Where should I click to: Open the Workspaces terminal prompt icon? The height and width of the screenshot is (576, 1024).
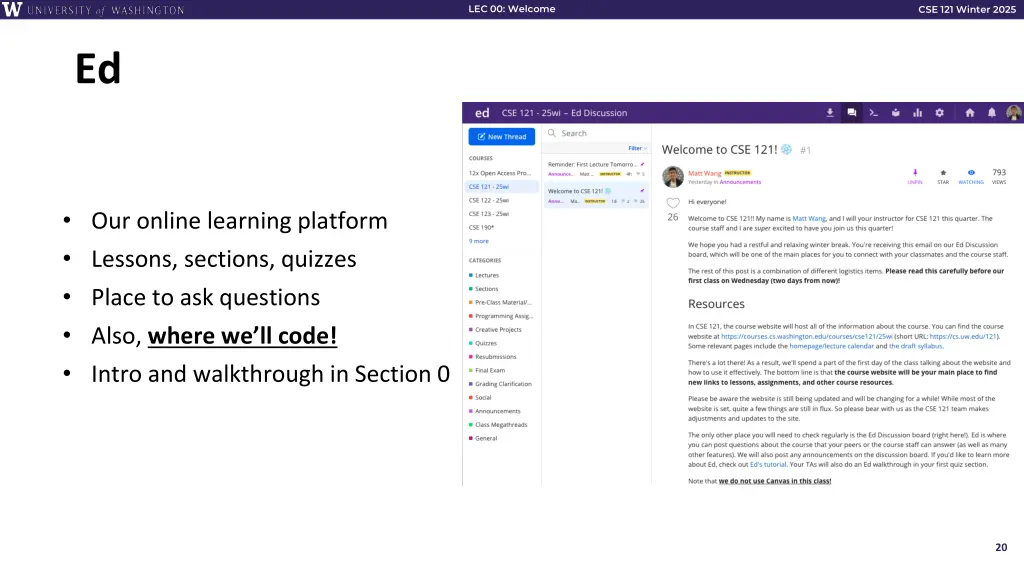click(873, 113)
